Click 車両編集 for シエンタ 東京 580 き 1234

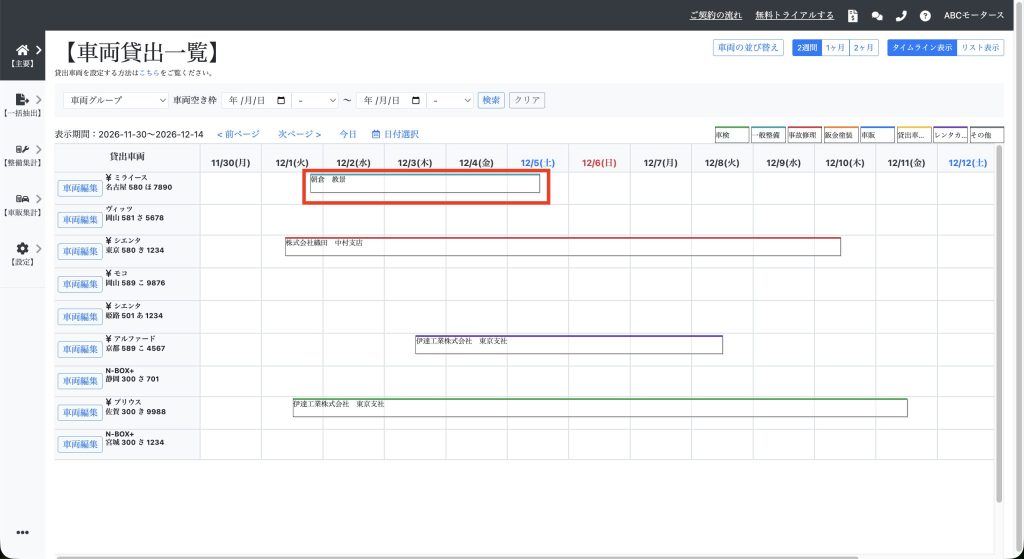(80, 252)
